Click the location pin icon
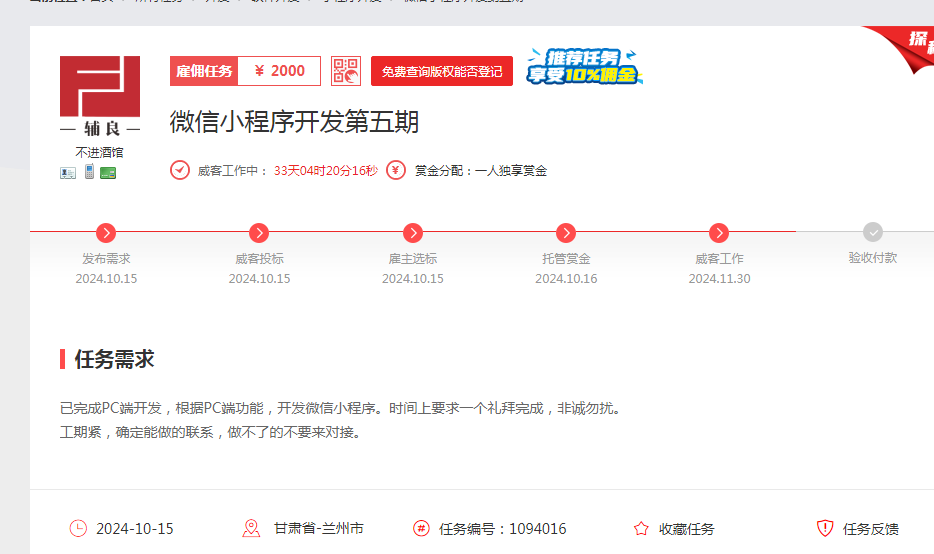 [251, 528]
